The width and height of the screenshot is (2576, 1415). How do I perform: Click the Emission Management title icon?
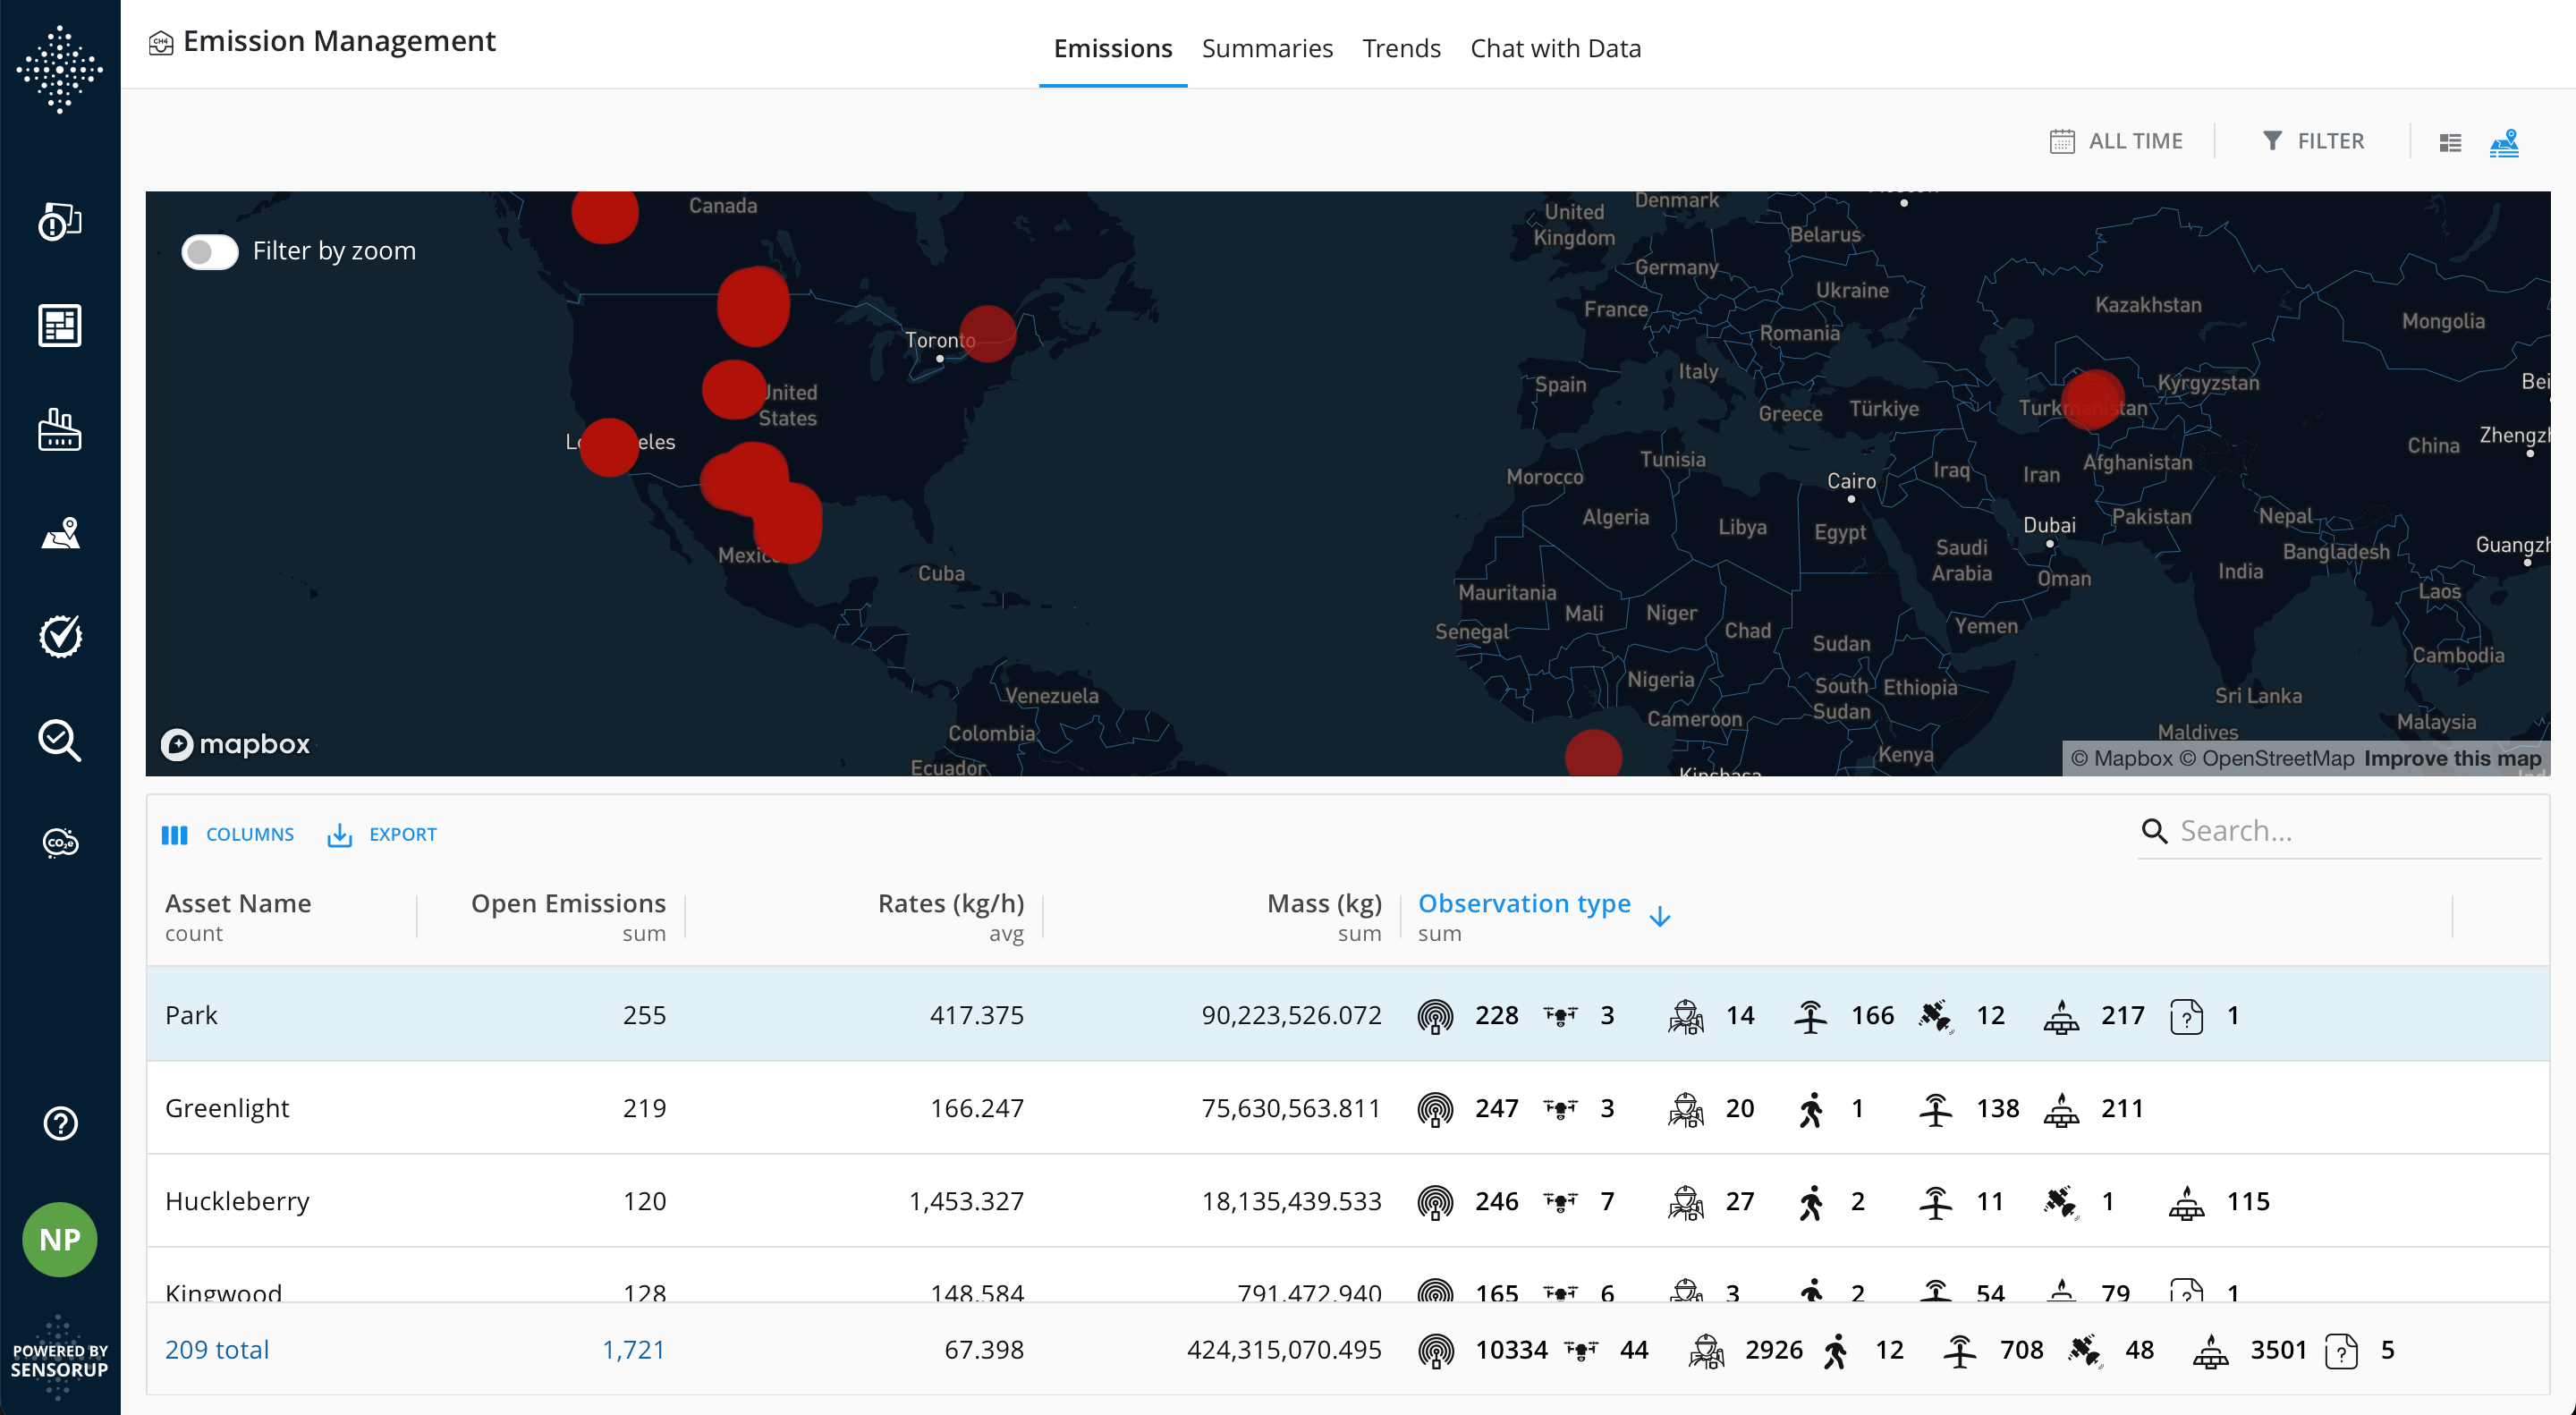point(161,43)
